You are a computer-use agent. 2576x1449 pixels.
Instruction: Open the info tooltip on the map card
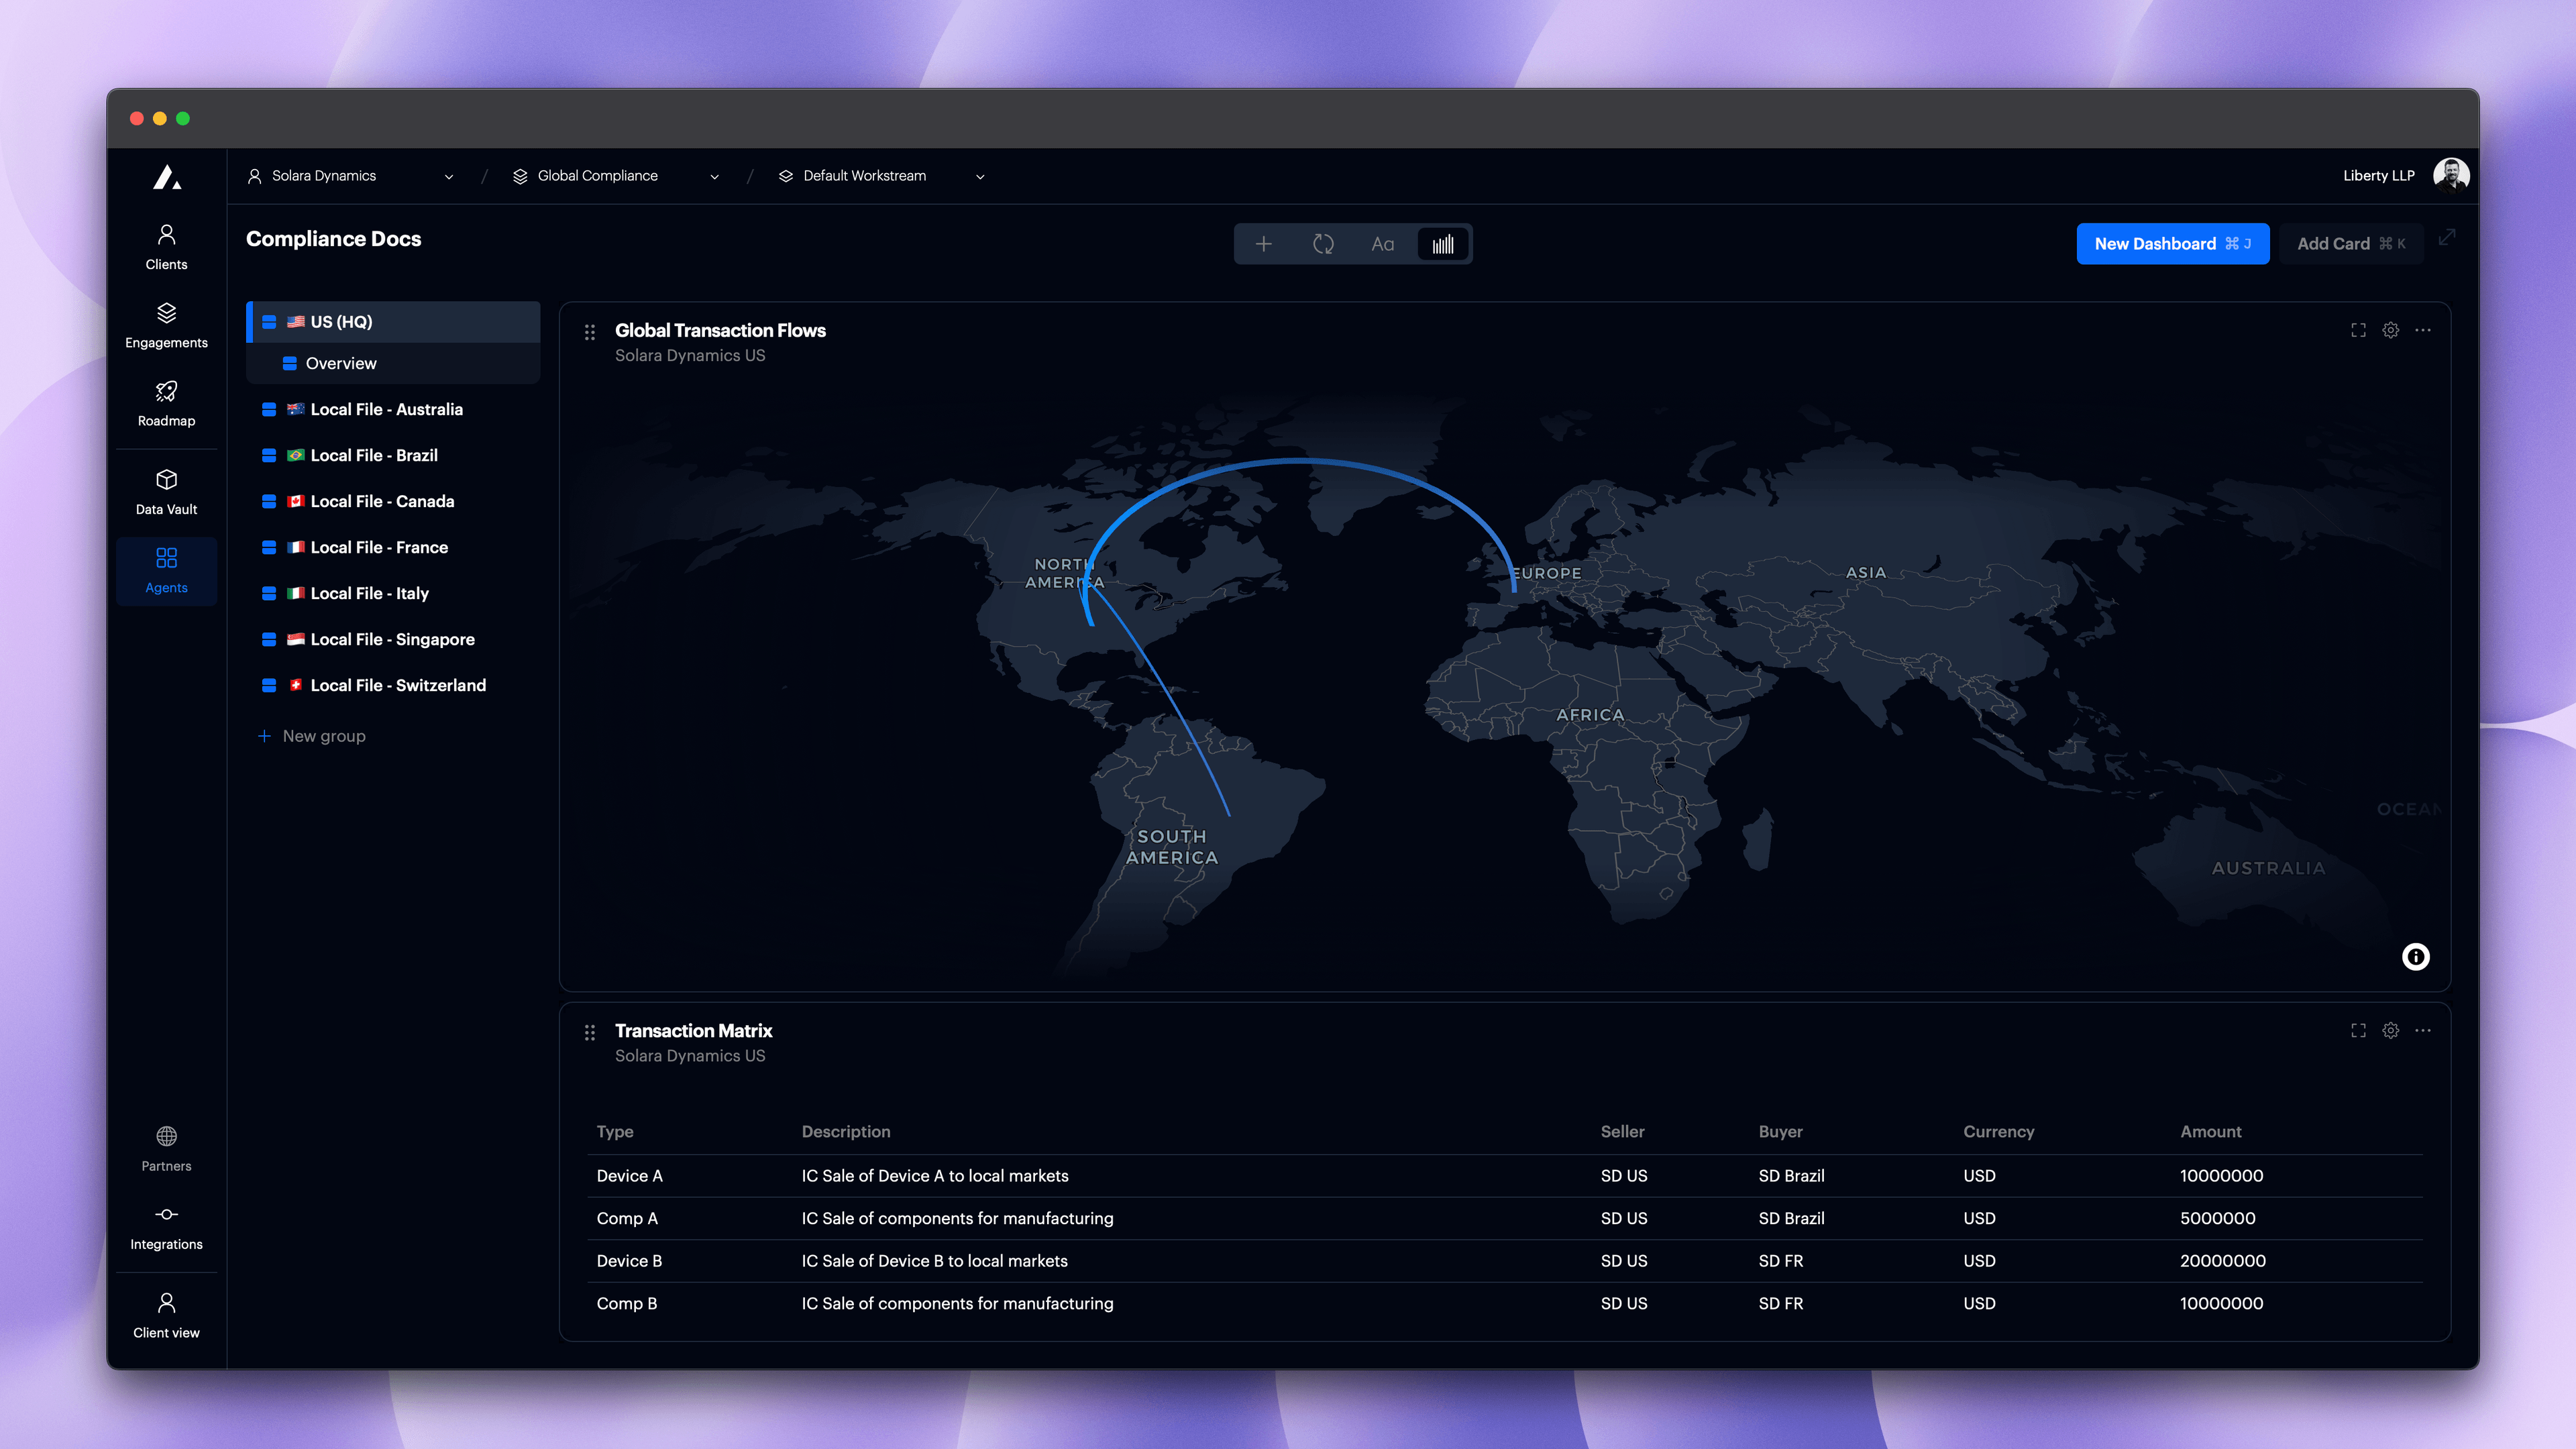click(2416, 957)
